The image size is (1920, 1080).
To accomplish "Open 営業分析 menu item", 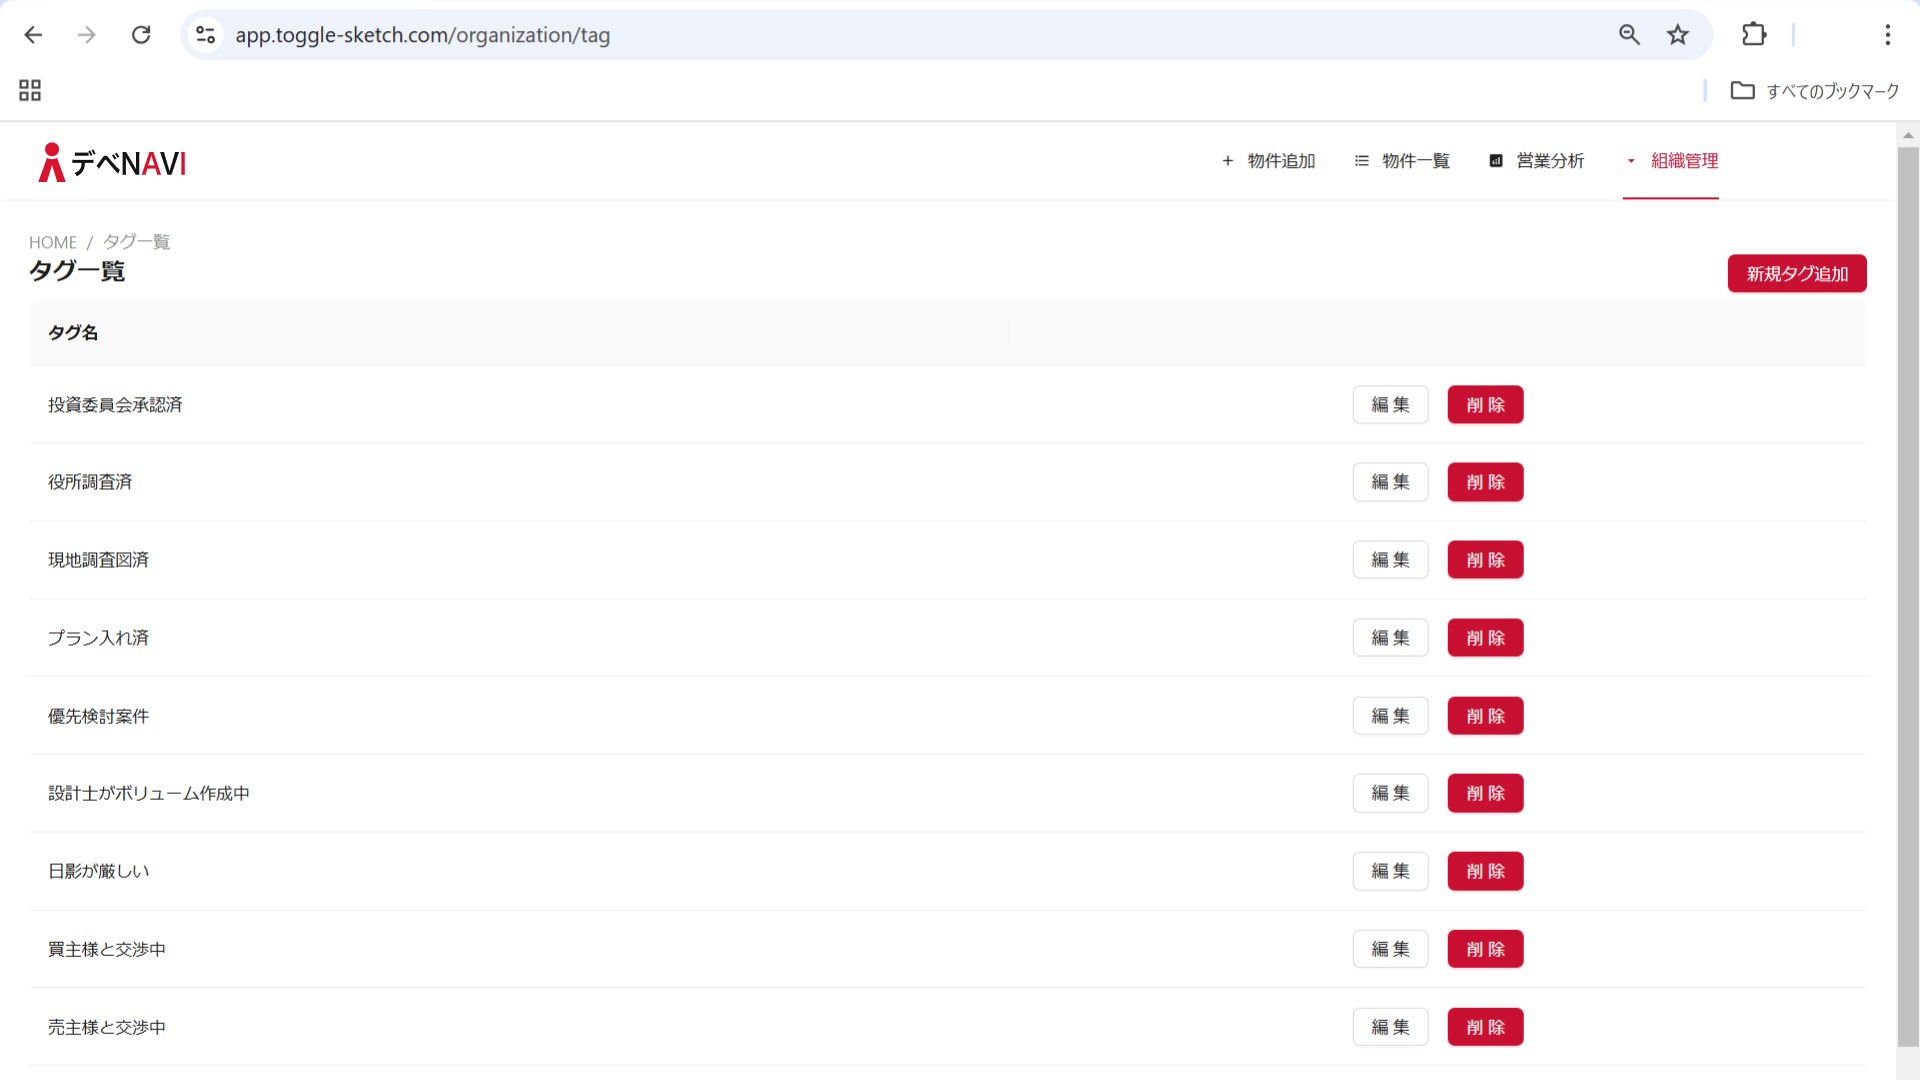I will point(1536,161).
